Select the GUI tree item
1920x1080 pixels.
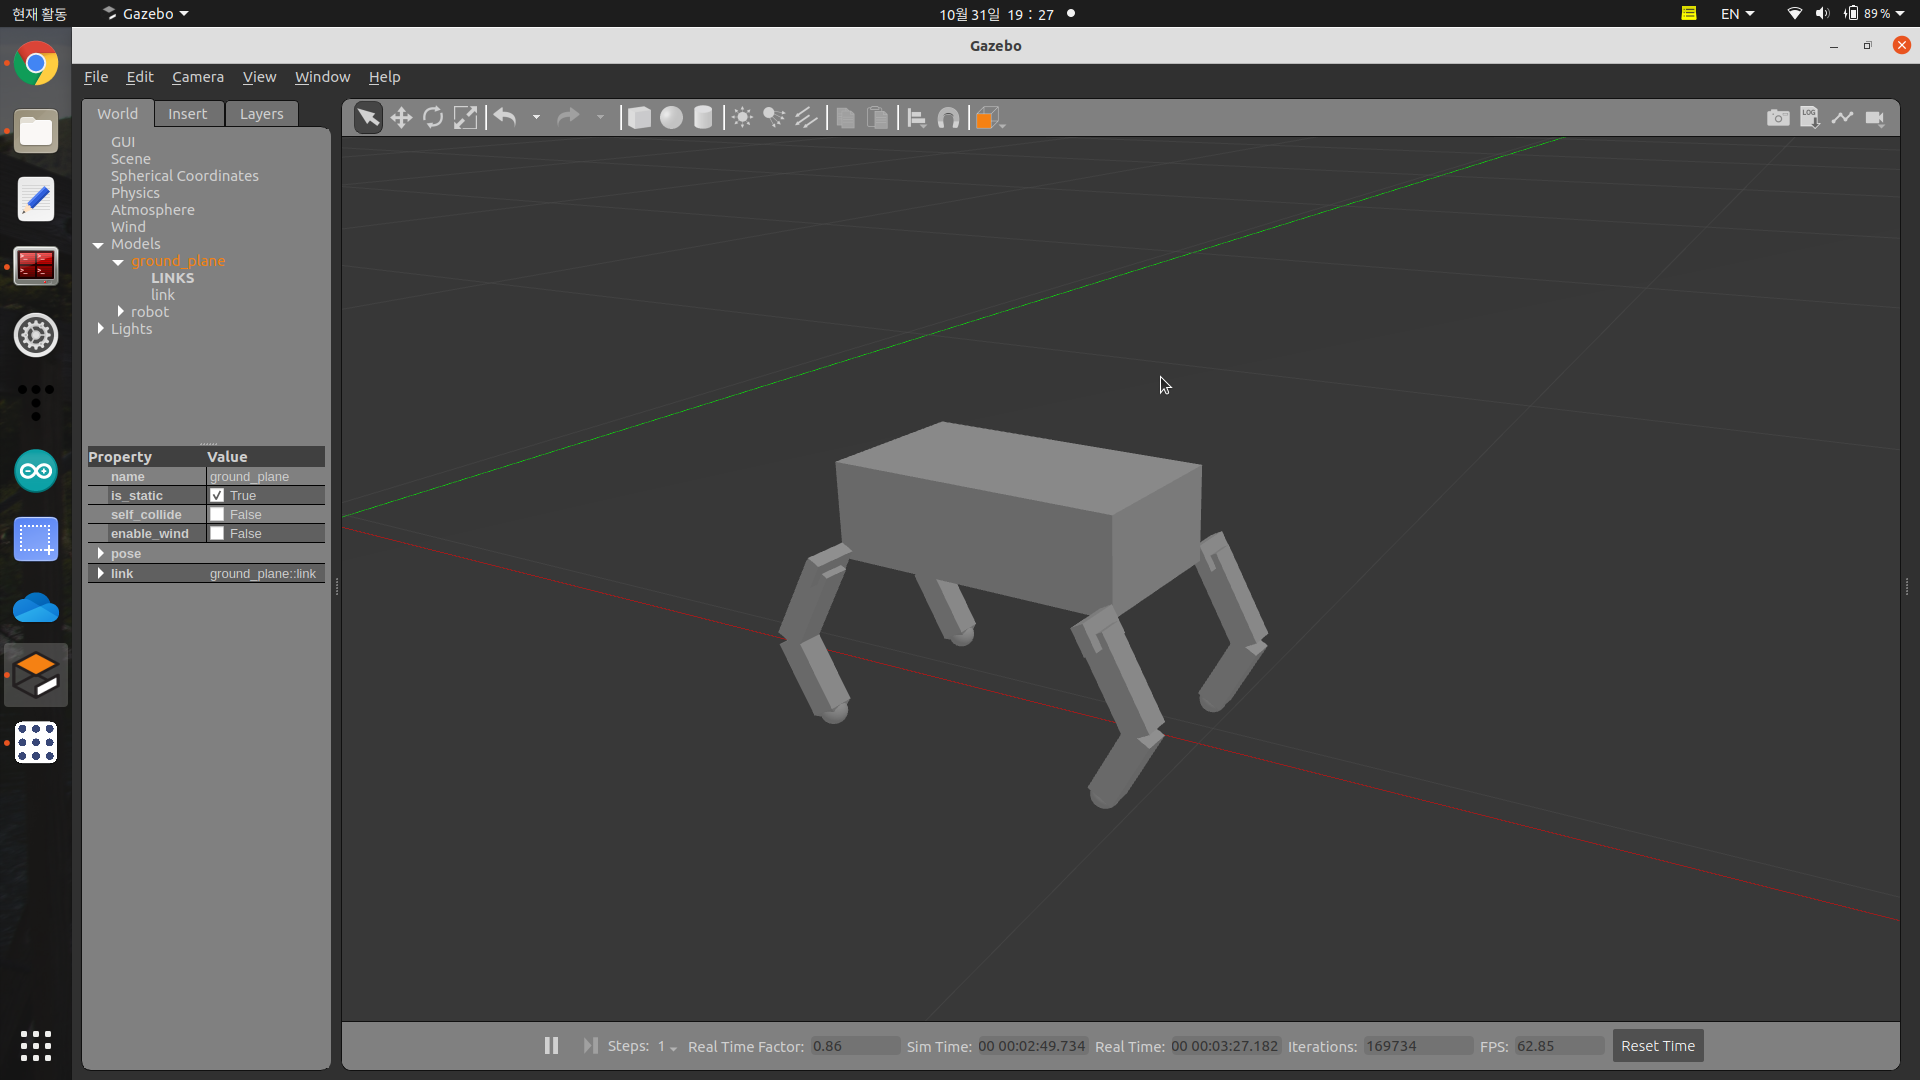tap(123, 142)
